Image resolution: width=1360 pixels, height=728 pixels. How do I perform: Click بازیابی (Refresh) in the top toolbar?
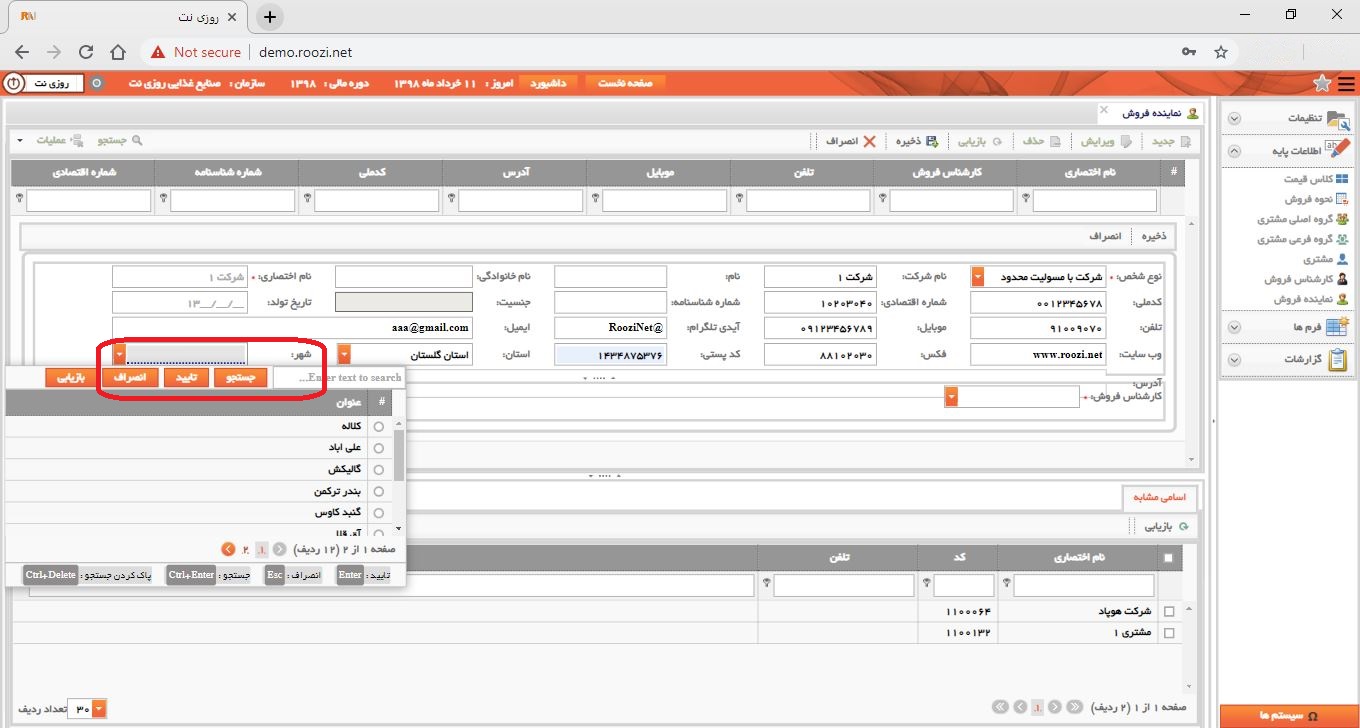[x=981, y=141]
